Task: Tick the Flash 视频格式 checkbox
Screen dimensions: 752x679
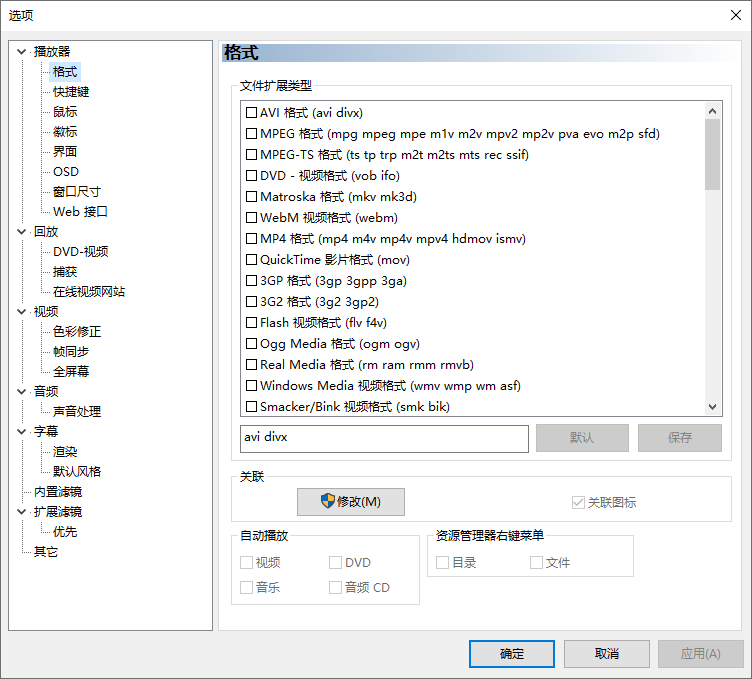Action: [252, 323]
